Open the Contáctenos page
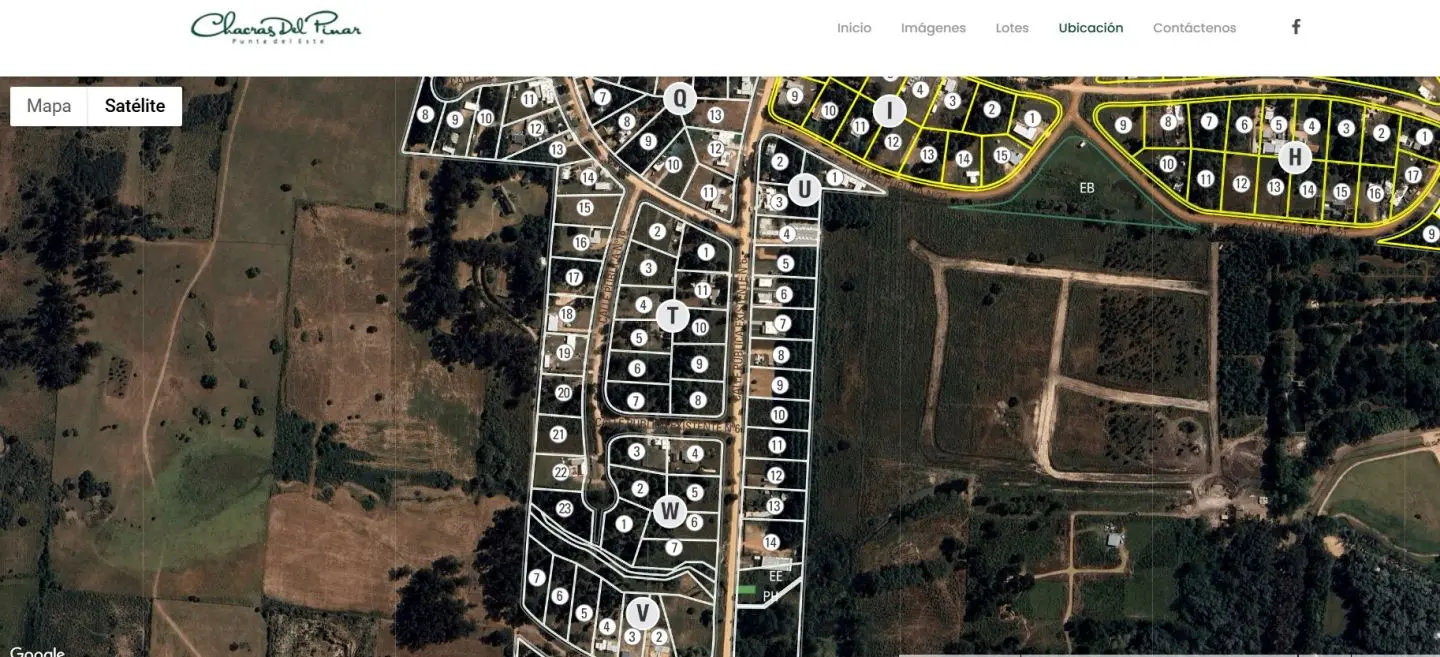Viewport: 1440px width, 657px height. 1194,28
